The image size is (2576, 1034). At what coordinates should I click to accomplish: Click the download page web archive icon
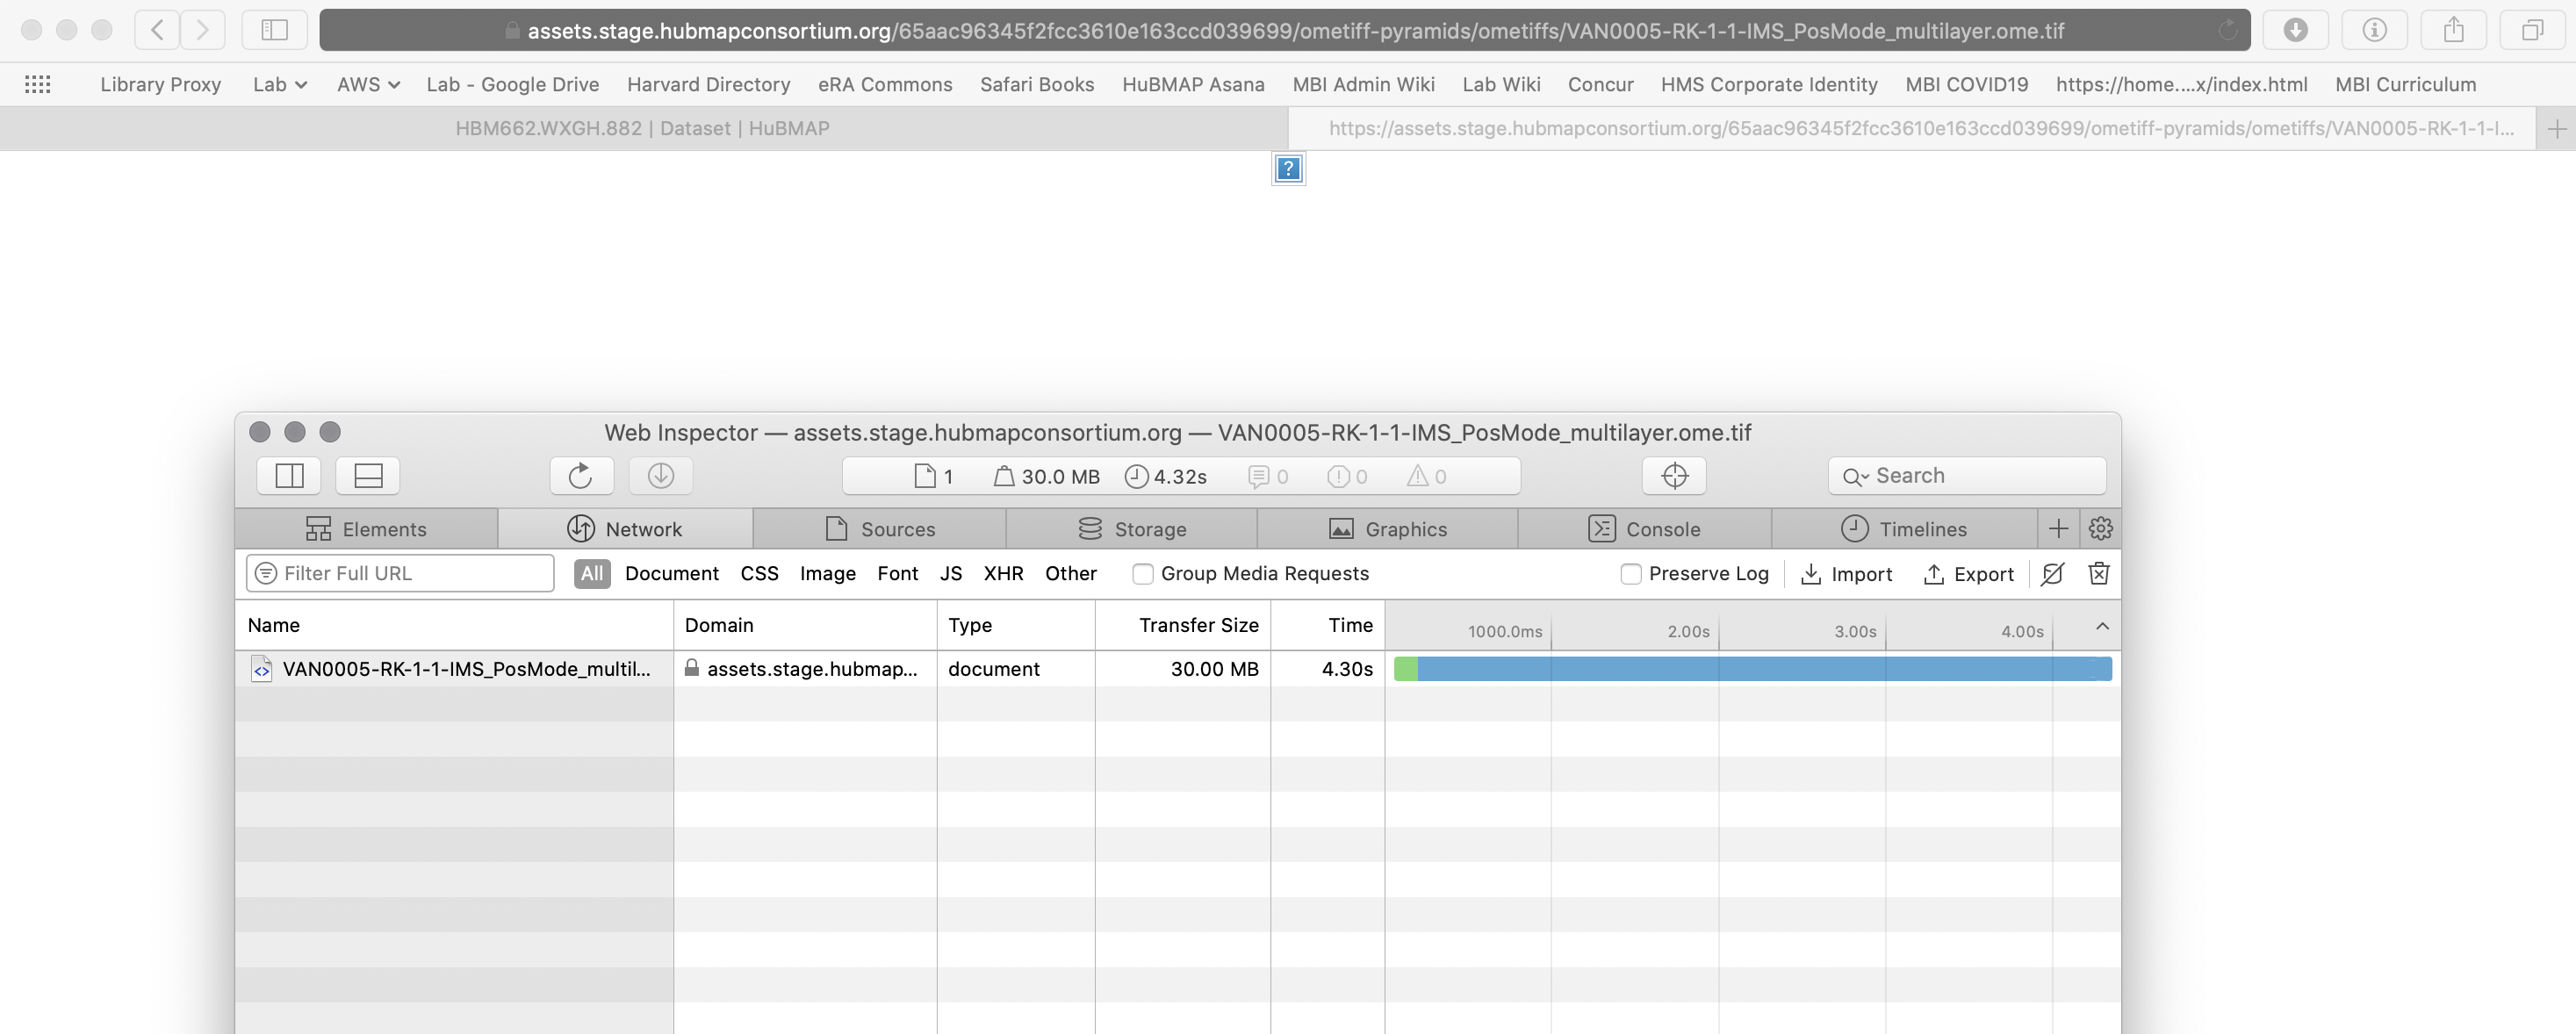point(660,475)
